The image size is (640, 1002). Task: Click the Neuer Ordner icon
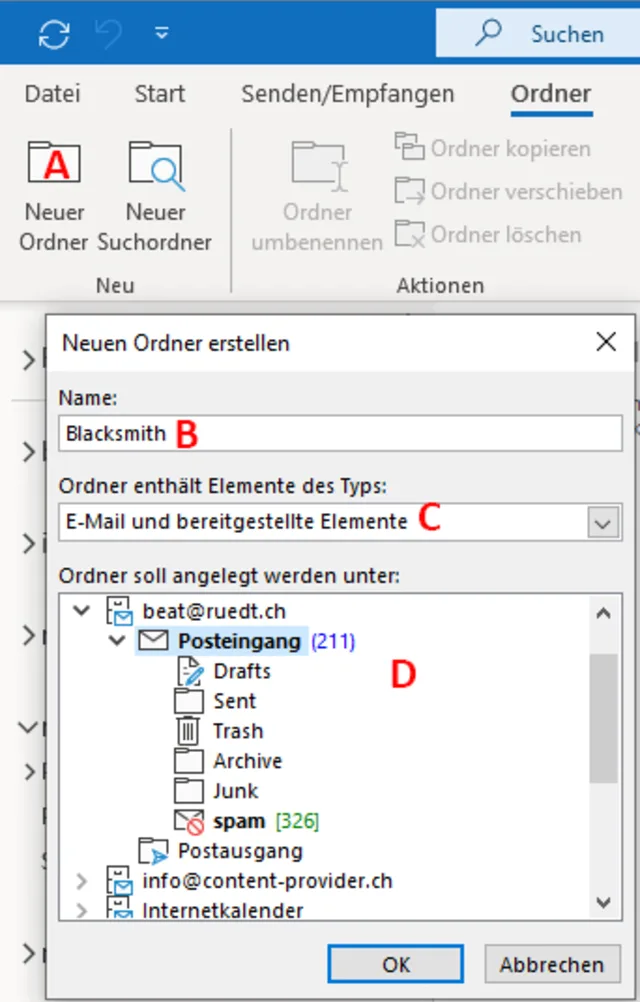[54, 166]
